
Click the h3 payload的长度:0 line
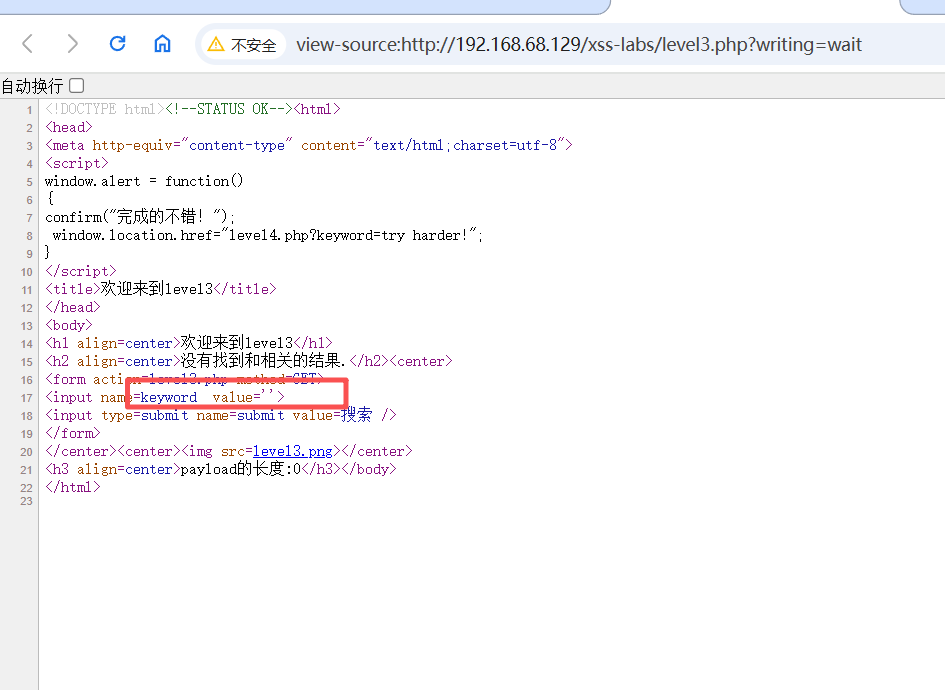(221, 469)
